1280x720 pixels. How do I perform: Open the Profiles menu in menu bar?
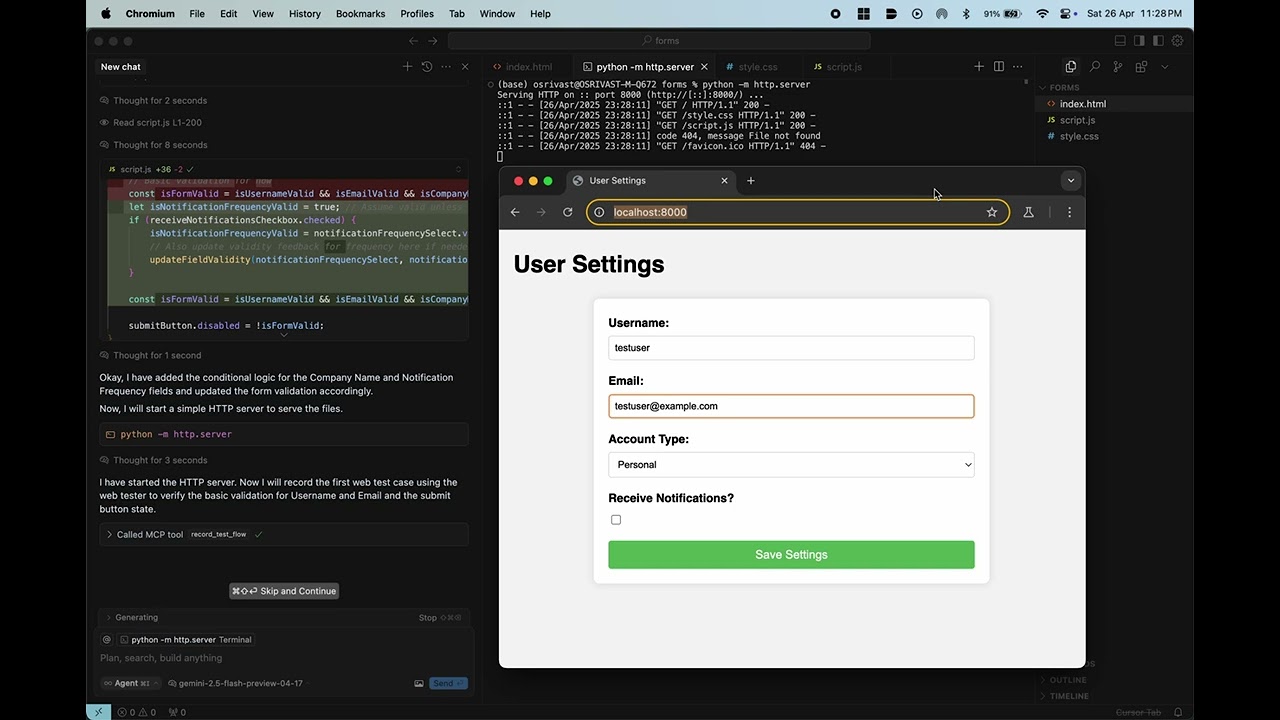[x=417, y=14]
